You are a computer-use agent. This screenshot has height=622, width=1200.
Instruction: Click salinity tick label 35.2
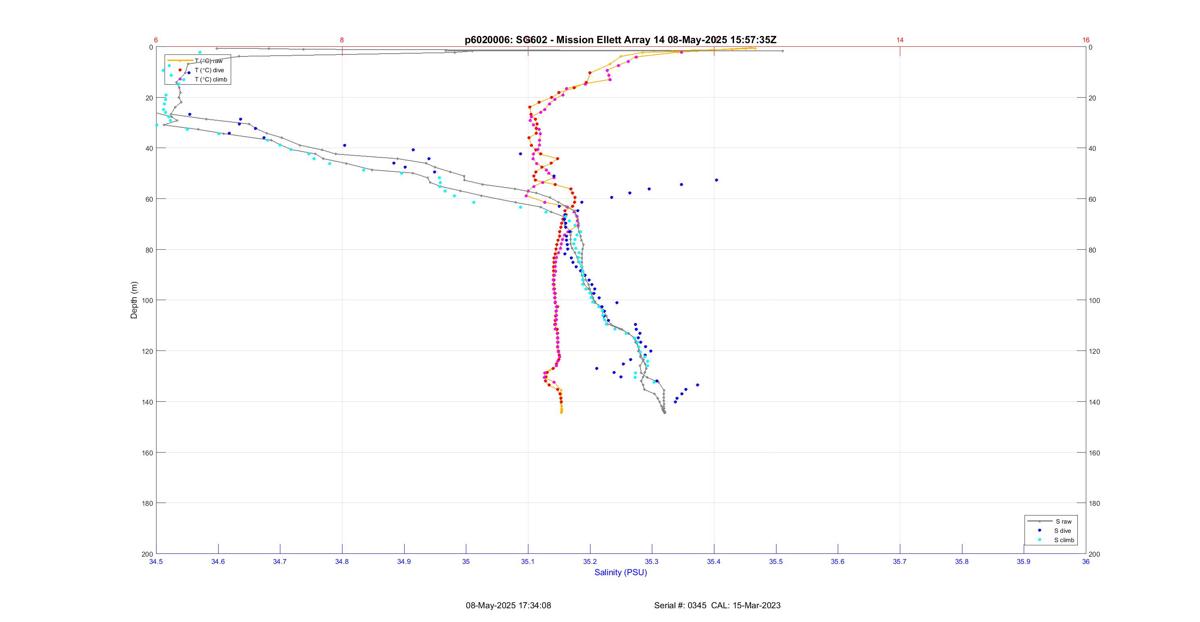590,562
